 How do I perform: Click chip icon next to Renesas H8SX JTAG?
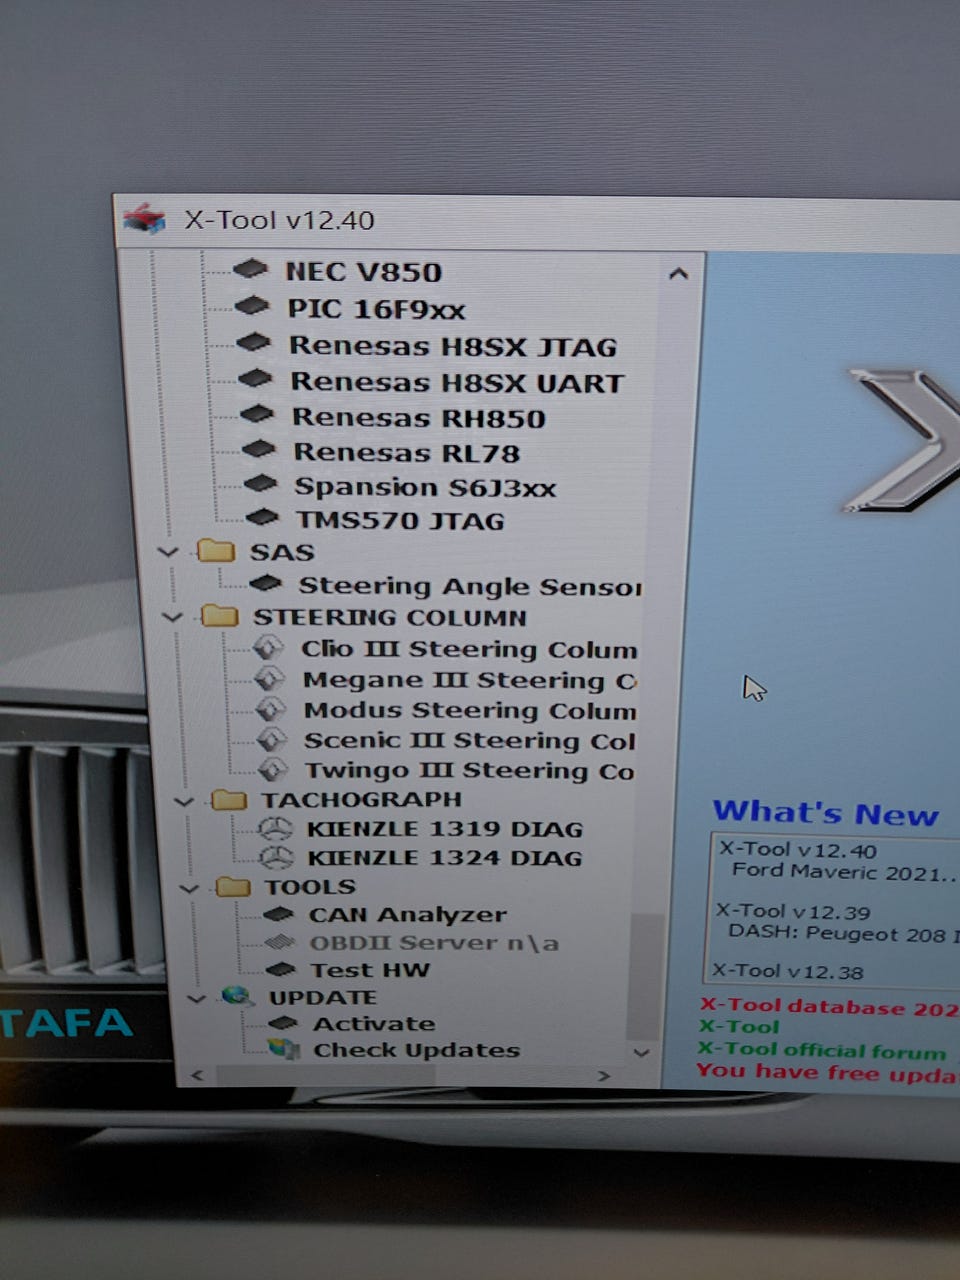[253, 342]
